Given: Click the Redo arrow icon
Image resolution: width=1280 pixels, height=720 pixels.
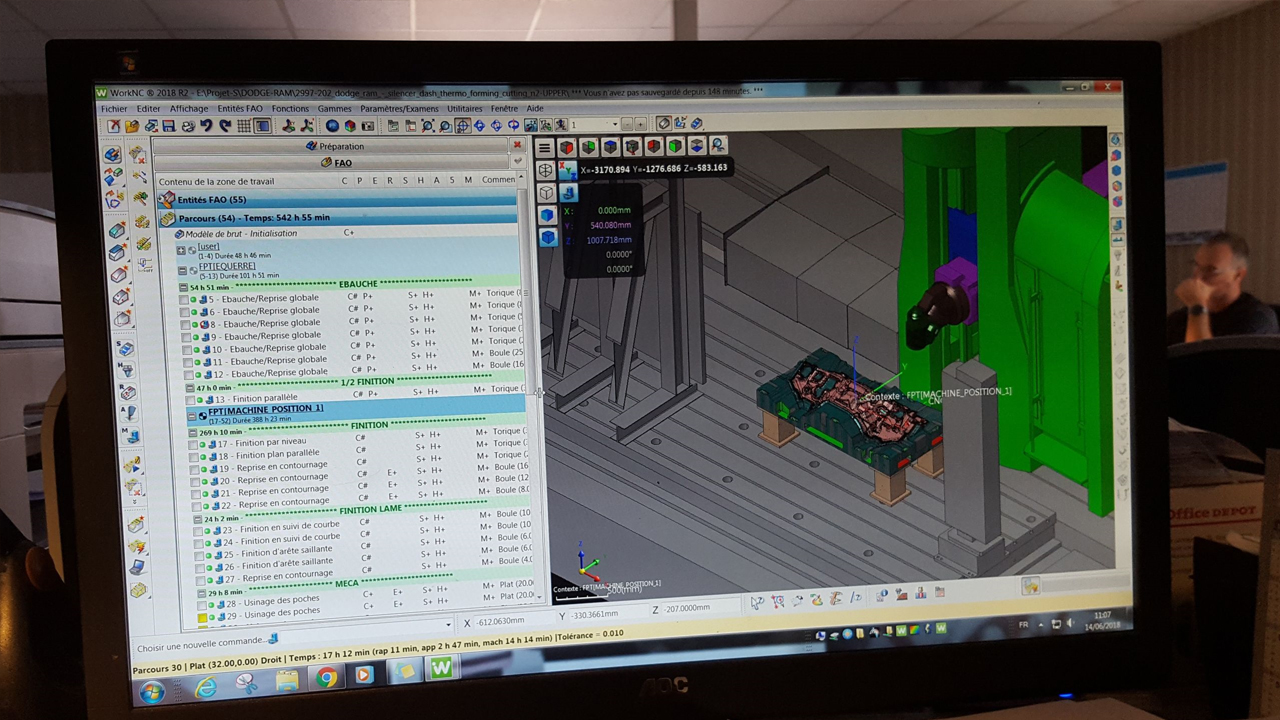Looking at the screenshot, I should tap(225, 126).
